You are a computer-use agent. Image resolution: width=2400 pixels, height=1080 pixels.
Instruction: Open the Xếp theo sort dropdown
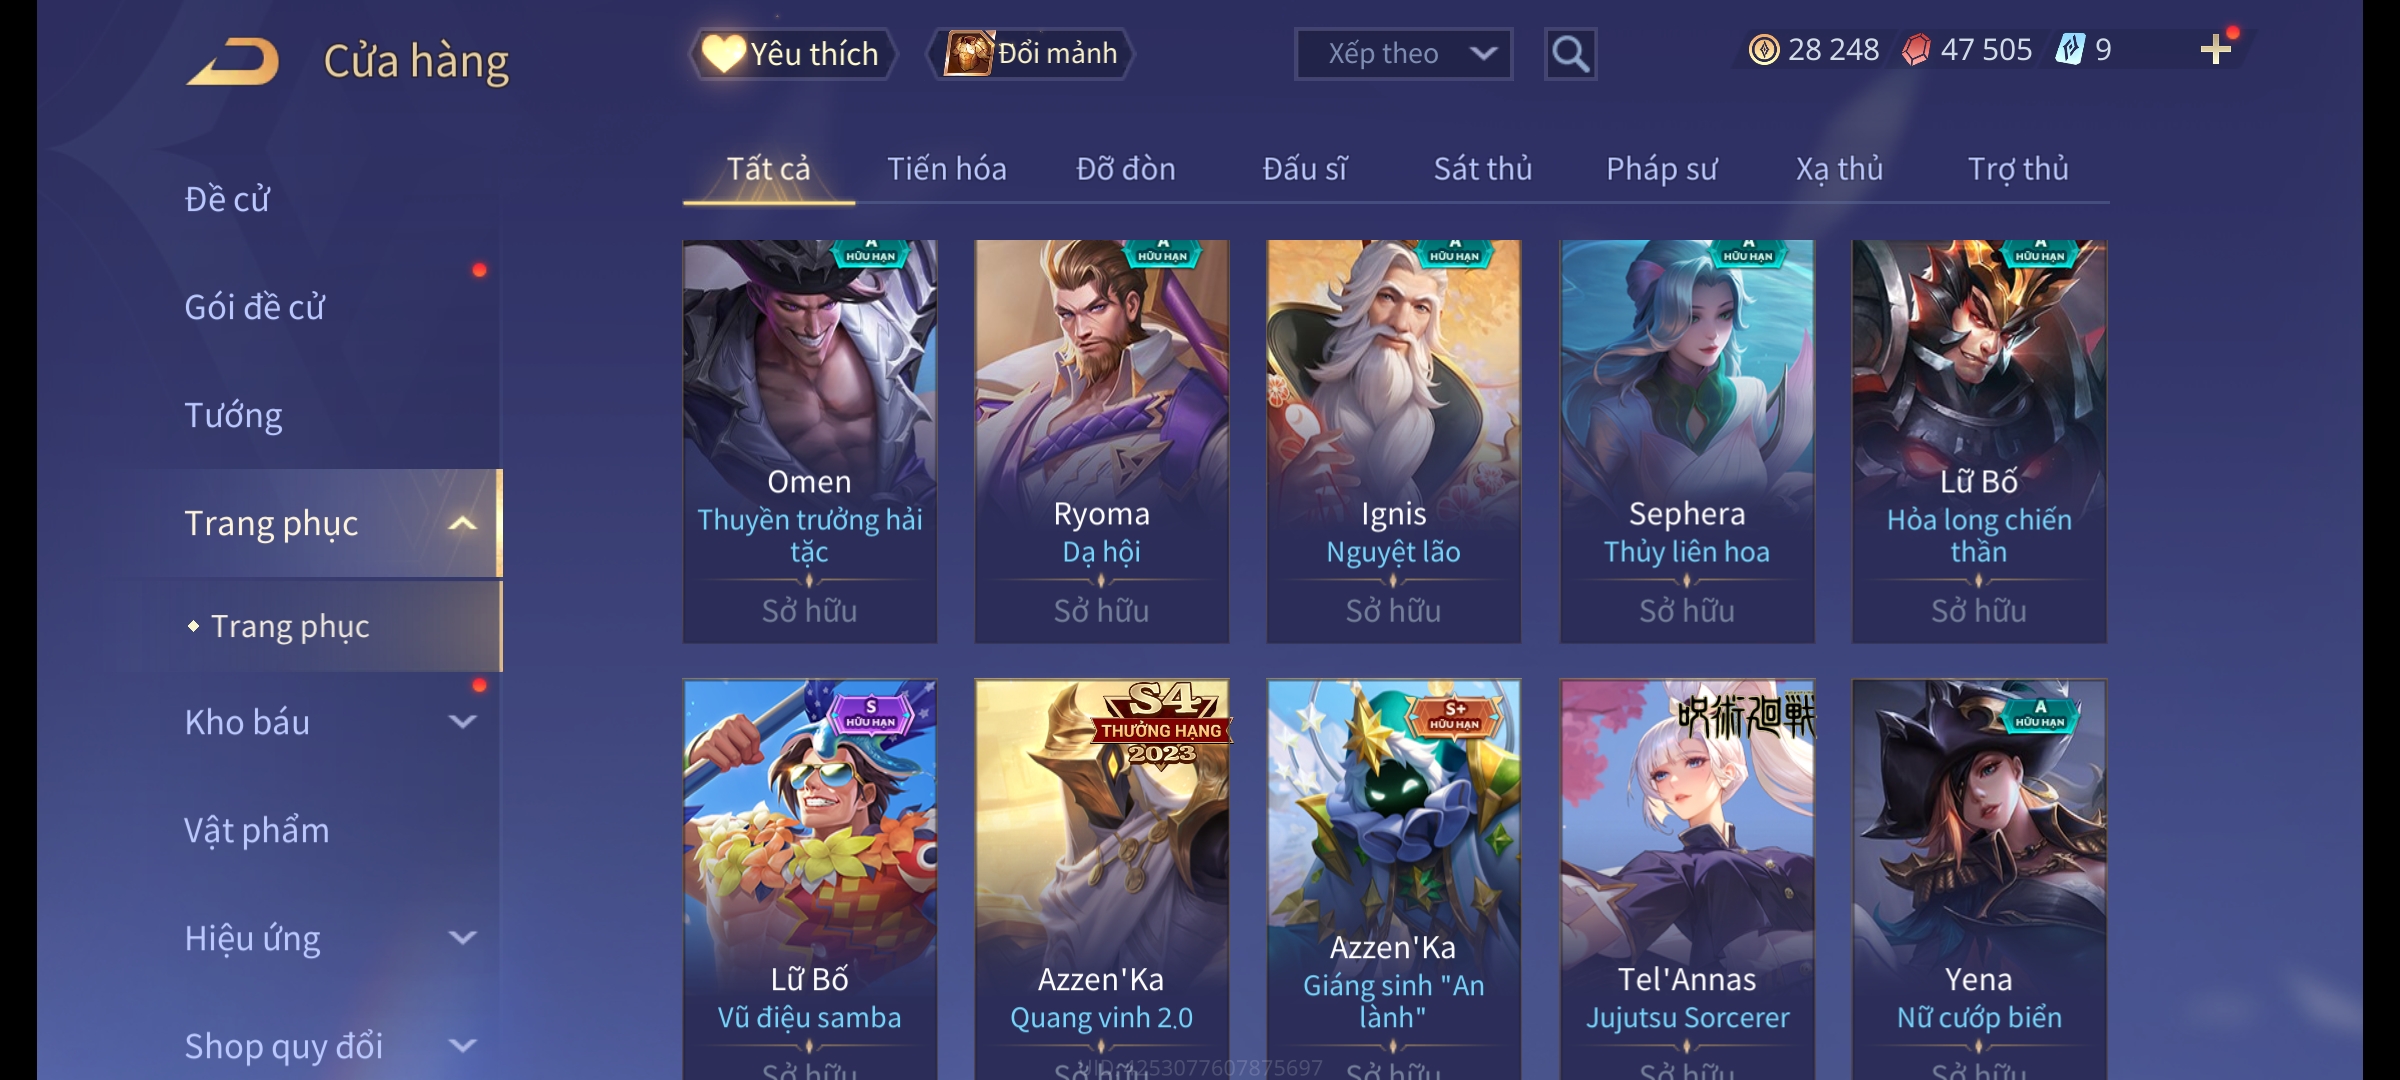1403,54
